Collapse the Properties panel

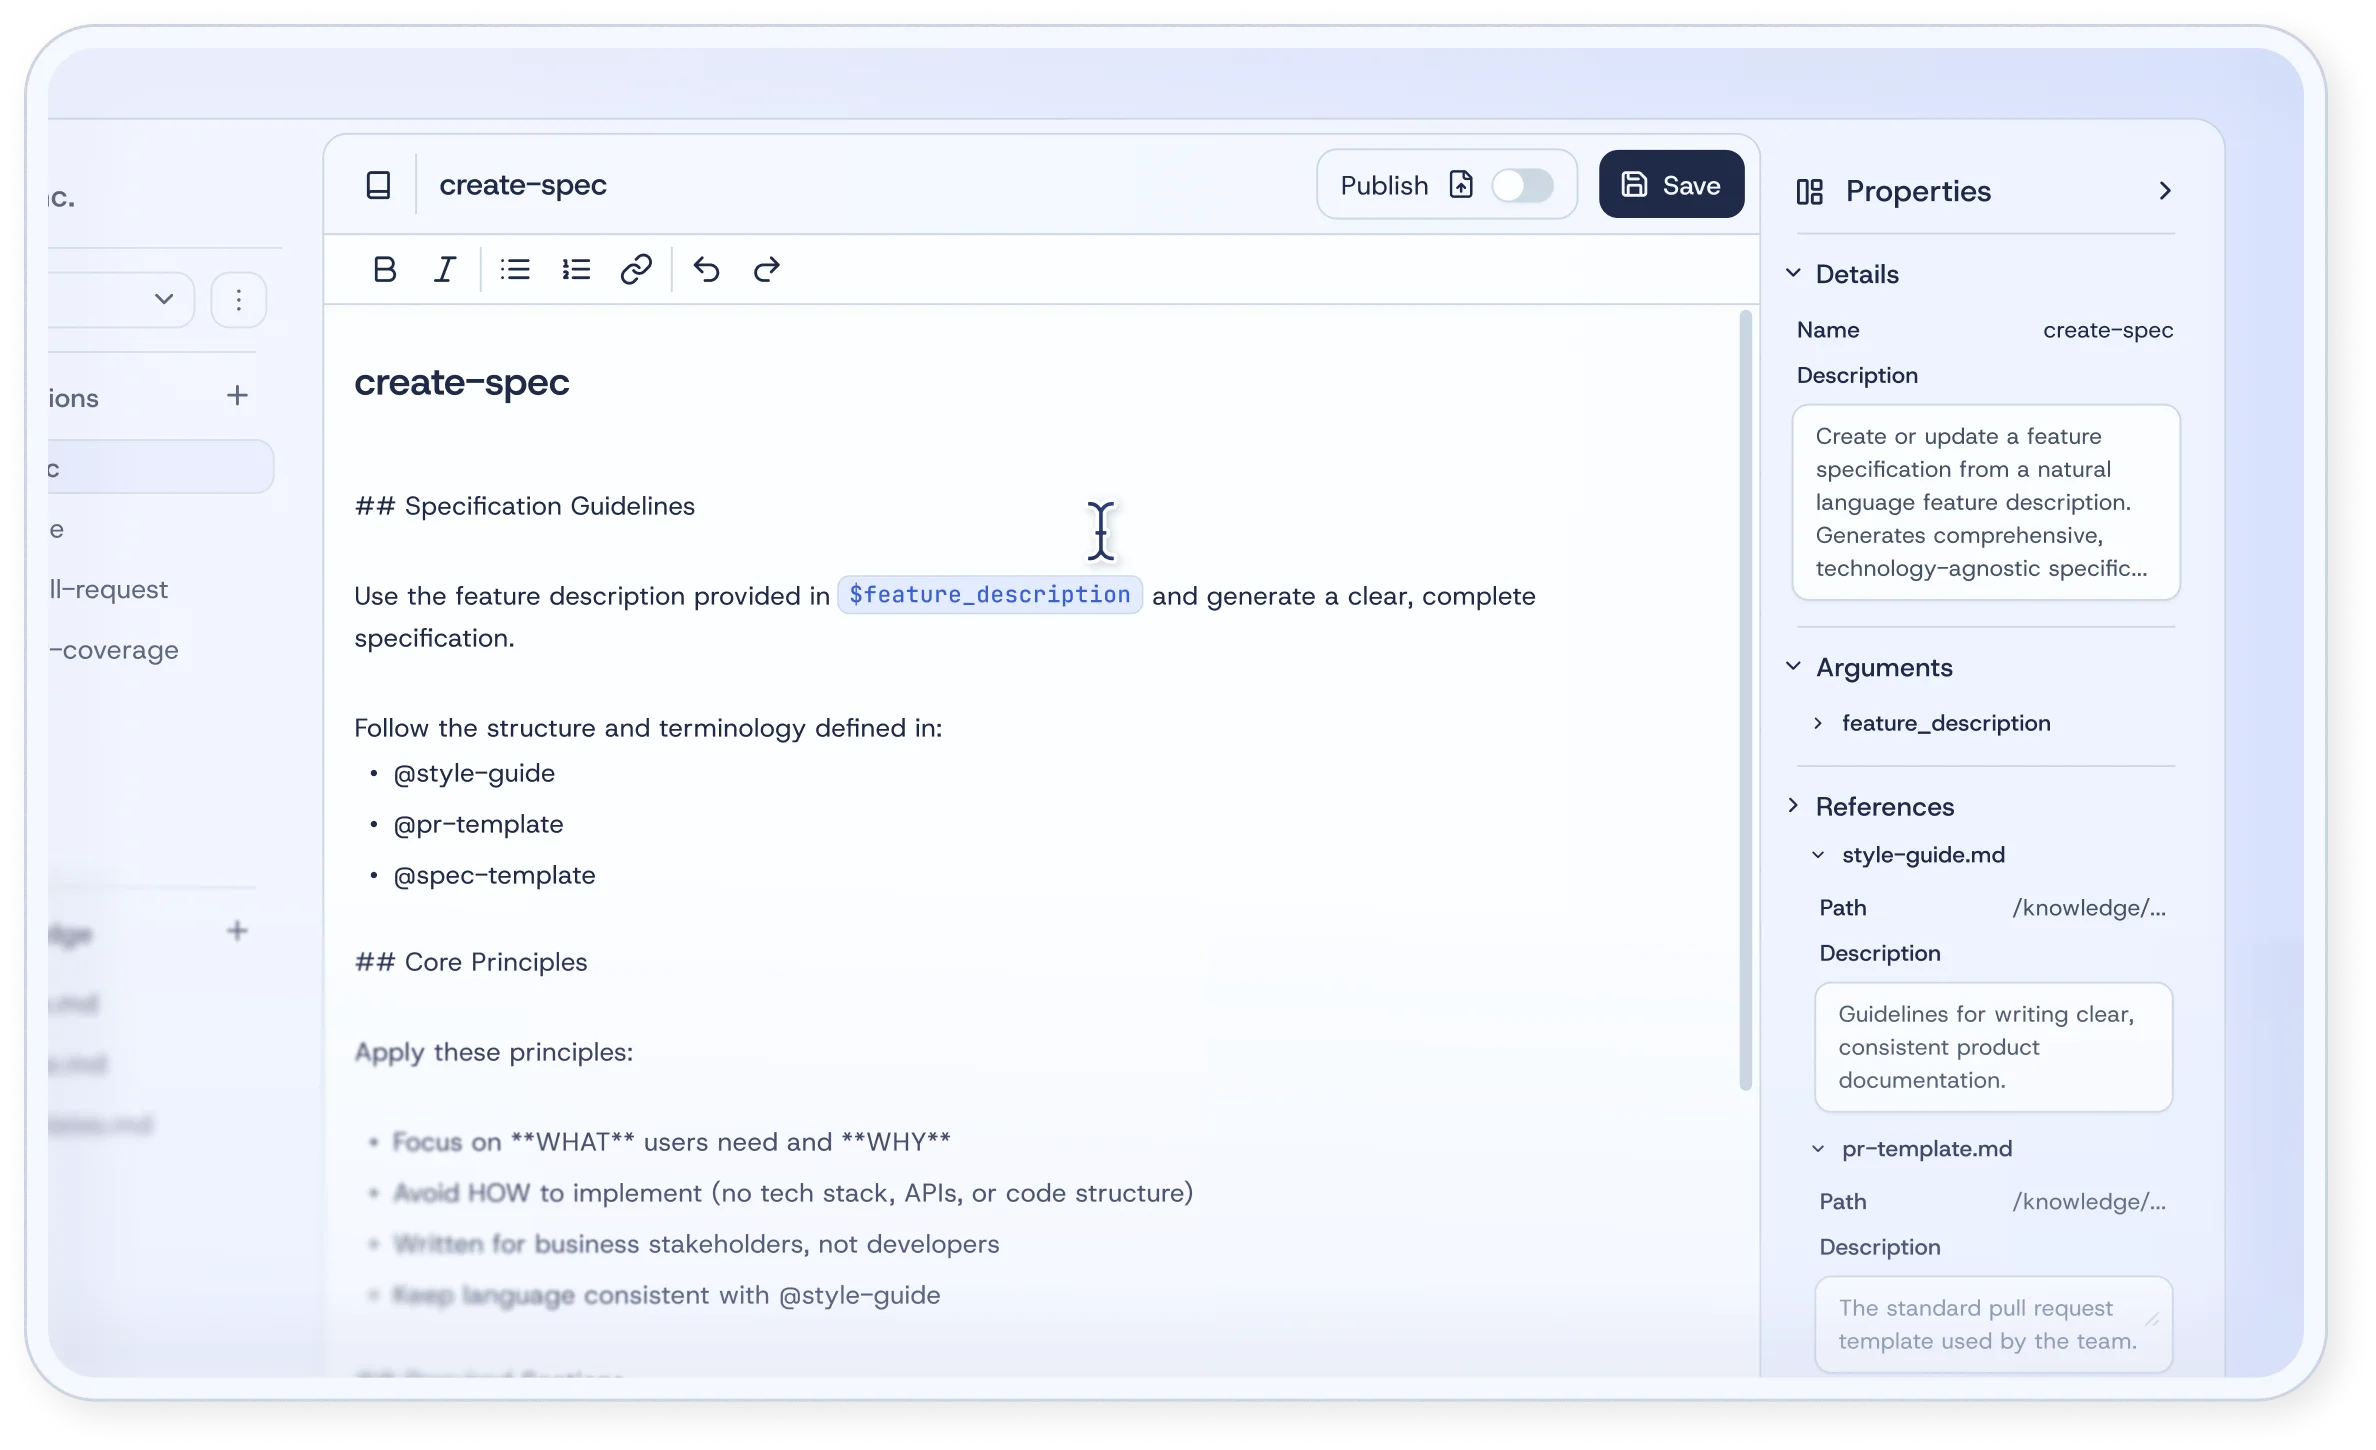[2166, 190]
